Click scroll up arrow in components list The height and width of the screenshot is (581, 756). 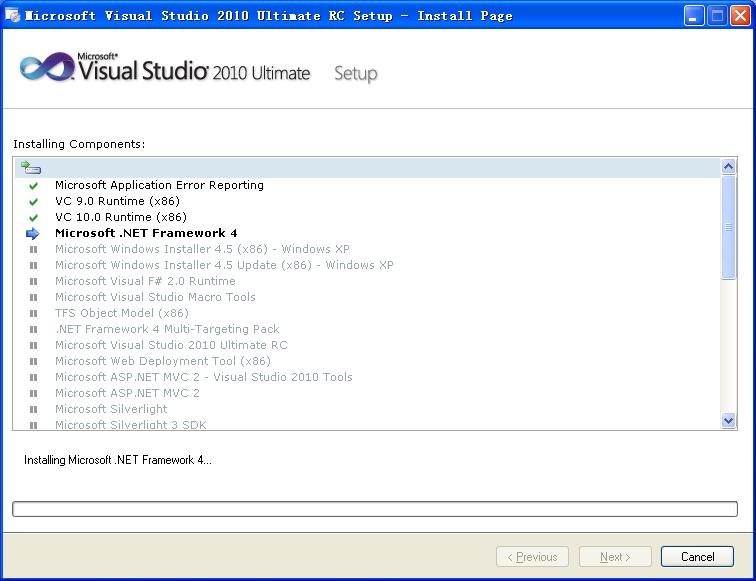[x=729, y=166]
